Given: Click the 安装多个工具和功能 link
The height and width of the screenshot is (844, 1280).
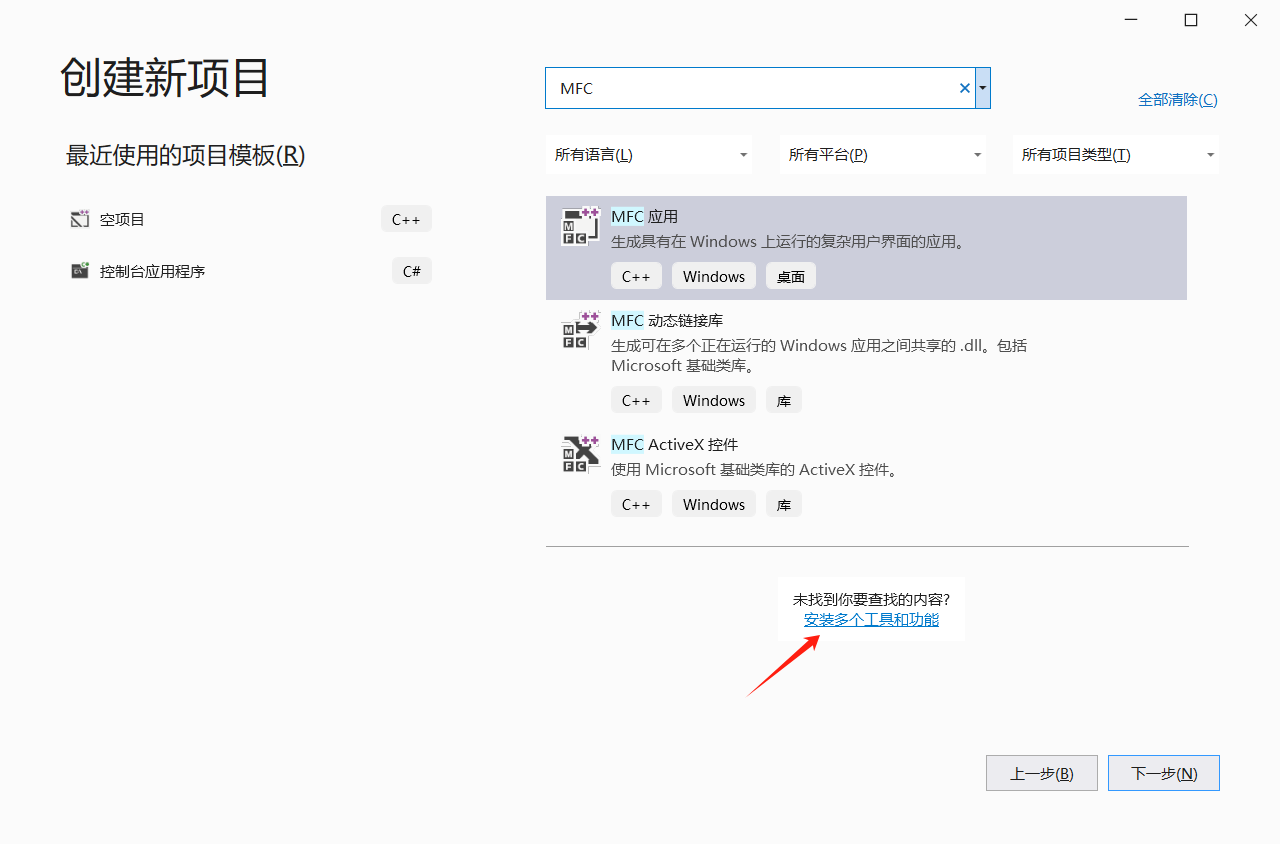Looking at the screenshot, I should 871,620.
